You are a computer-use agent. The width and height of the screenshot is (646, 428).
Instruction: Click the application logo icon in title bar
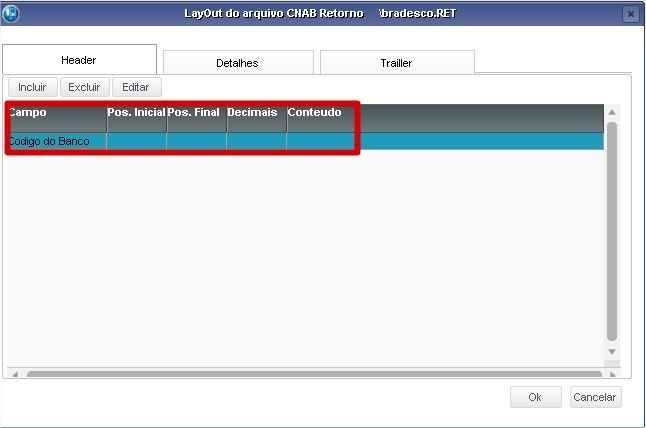pyautogui.click(x=11, y=14)
